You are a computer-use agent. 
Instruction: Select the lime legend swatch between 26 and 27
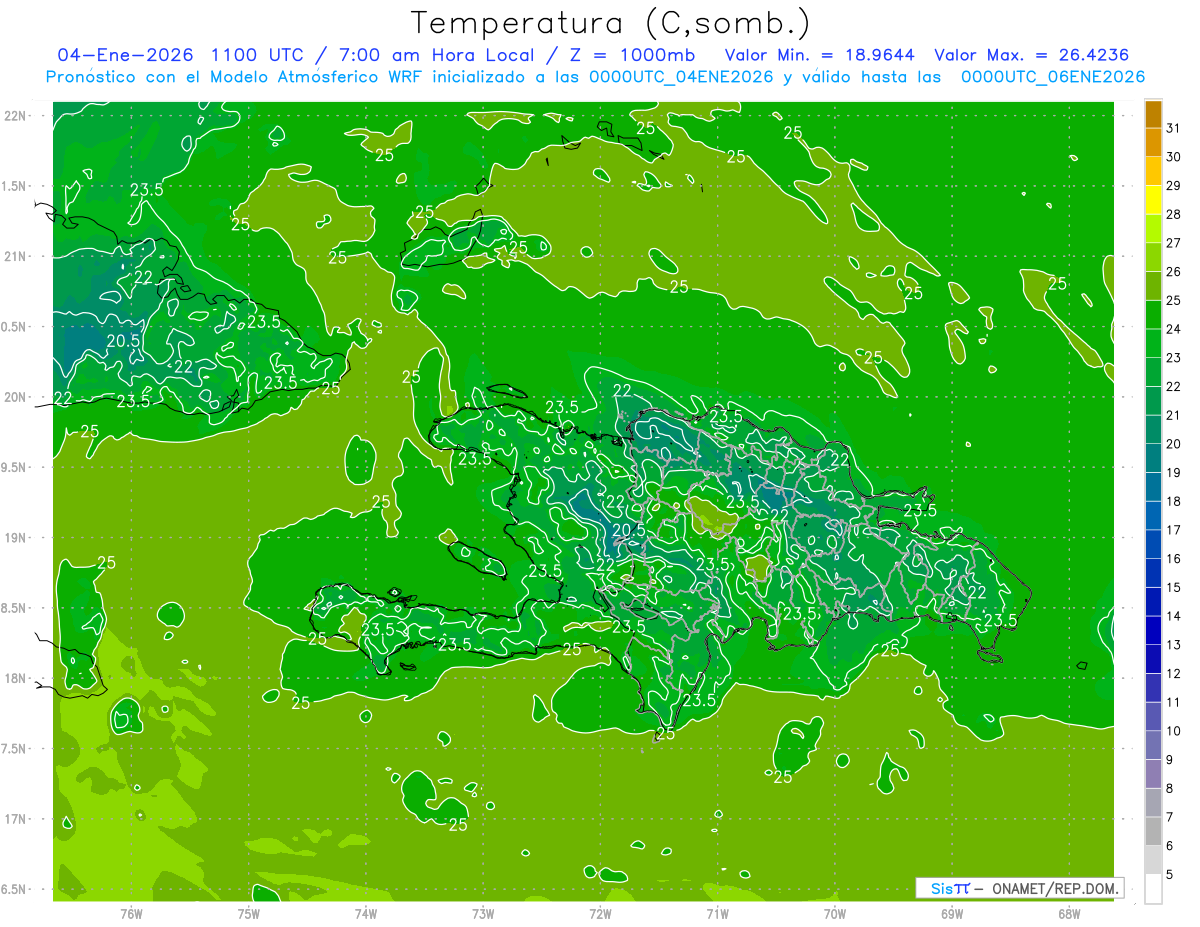[x=1153, y=257]
